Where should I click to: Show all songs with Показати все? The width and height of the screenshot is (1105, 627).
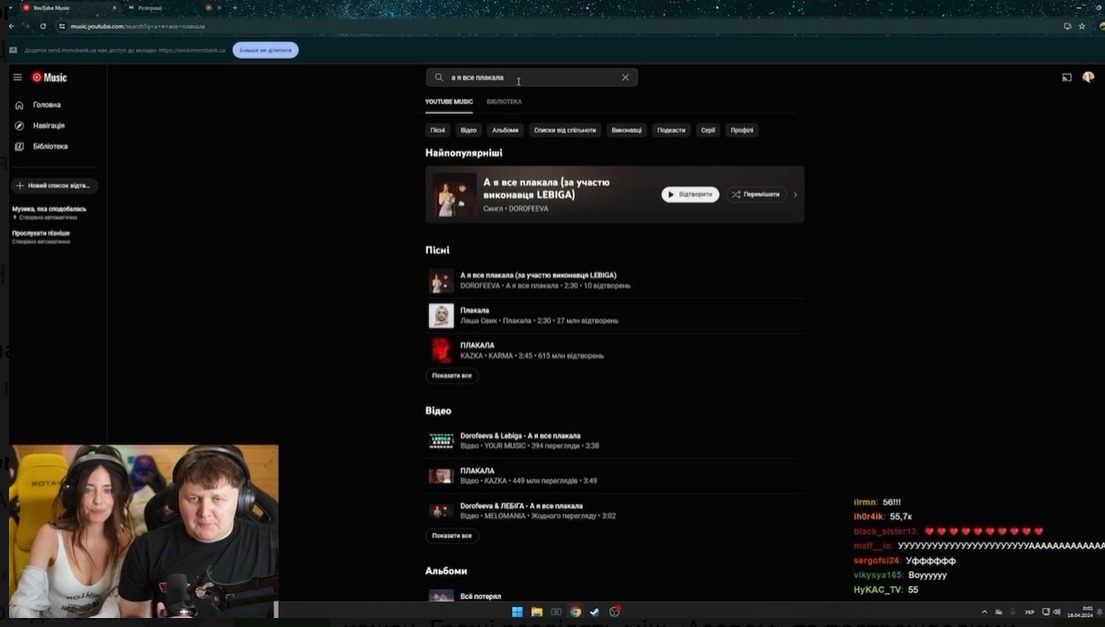click(452, 376)
